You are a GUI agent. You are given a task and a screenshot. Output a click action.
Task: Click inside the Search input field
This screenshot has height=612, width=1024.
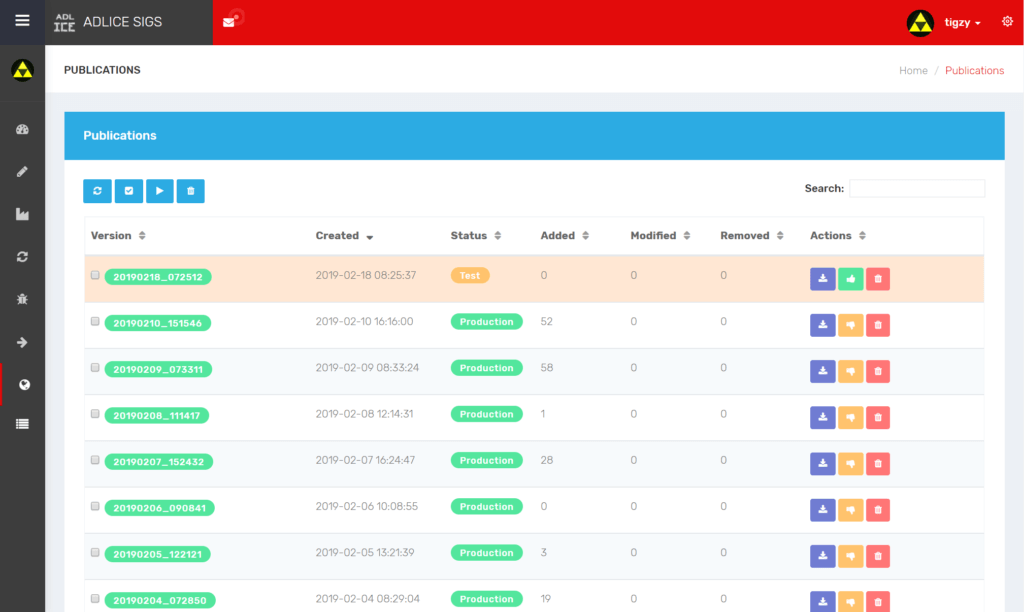click(916, 188)
